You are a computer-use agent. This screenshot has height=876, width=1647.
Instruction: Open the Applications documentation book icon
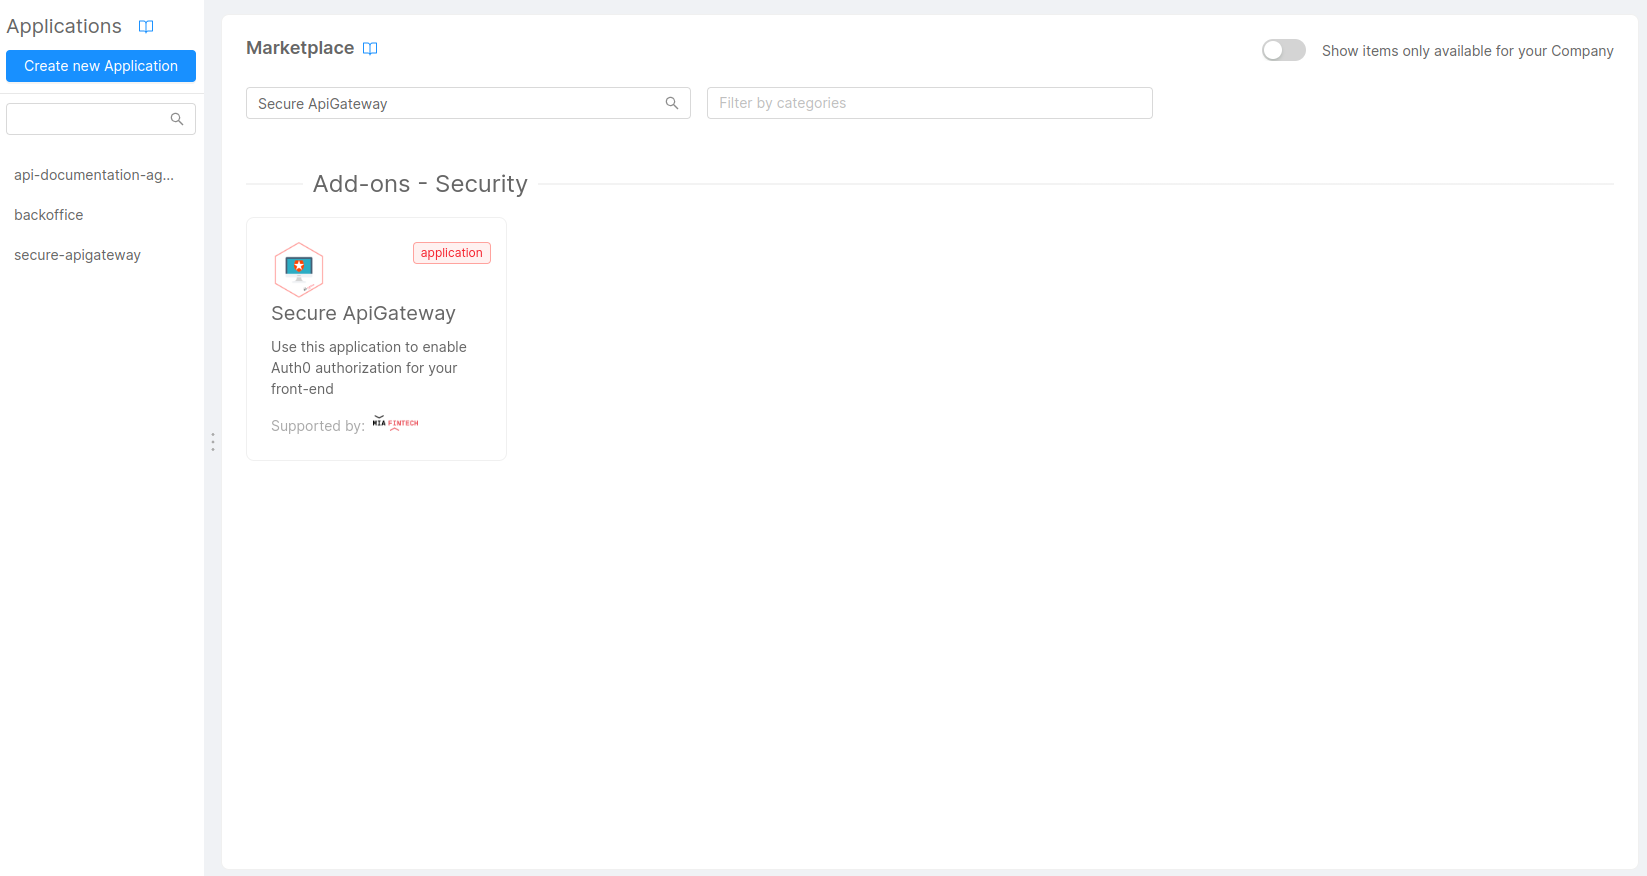[x=146, y=27]
